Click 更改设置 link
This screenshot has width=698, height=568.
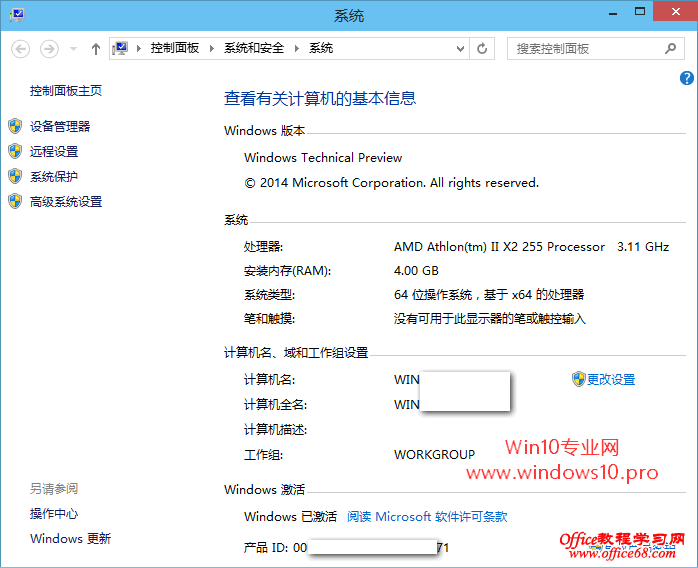coord(611,380)
